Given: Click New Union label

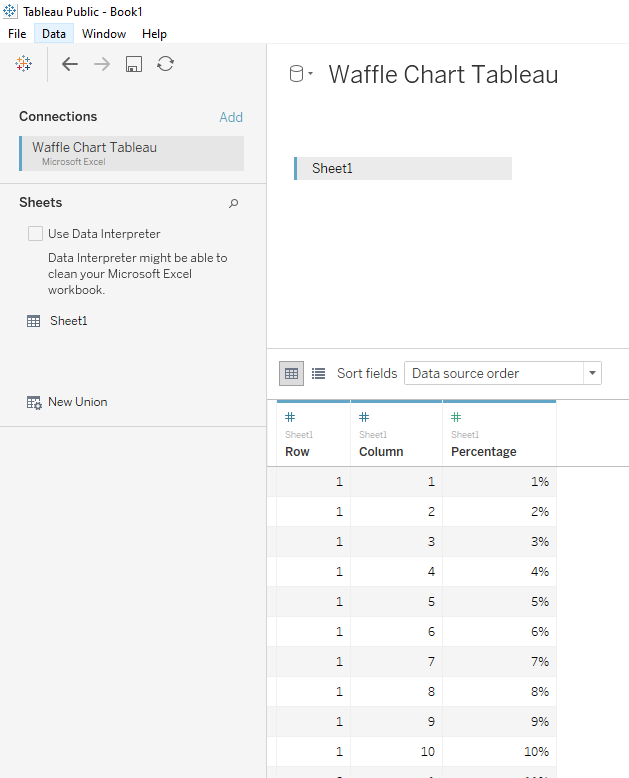Looking at the screenshot, I should pos(77,402).
